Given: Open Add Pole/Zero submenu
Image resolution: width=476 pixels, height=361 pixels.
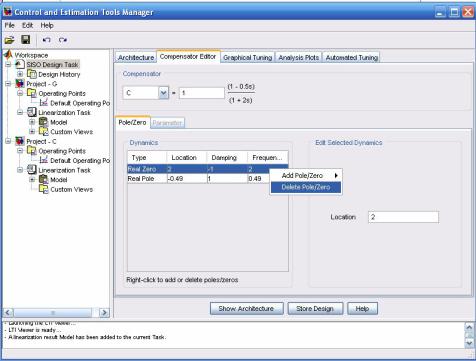Looking at the screenshot, I should [306, 175].
